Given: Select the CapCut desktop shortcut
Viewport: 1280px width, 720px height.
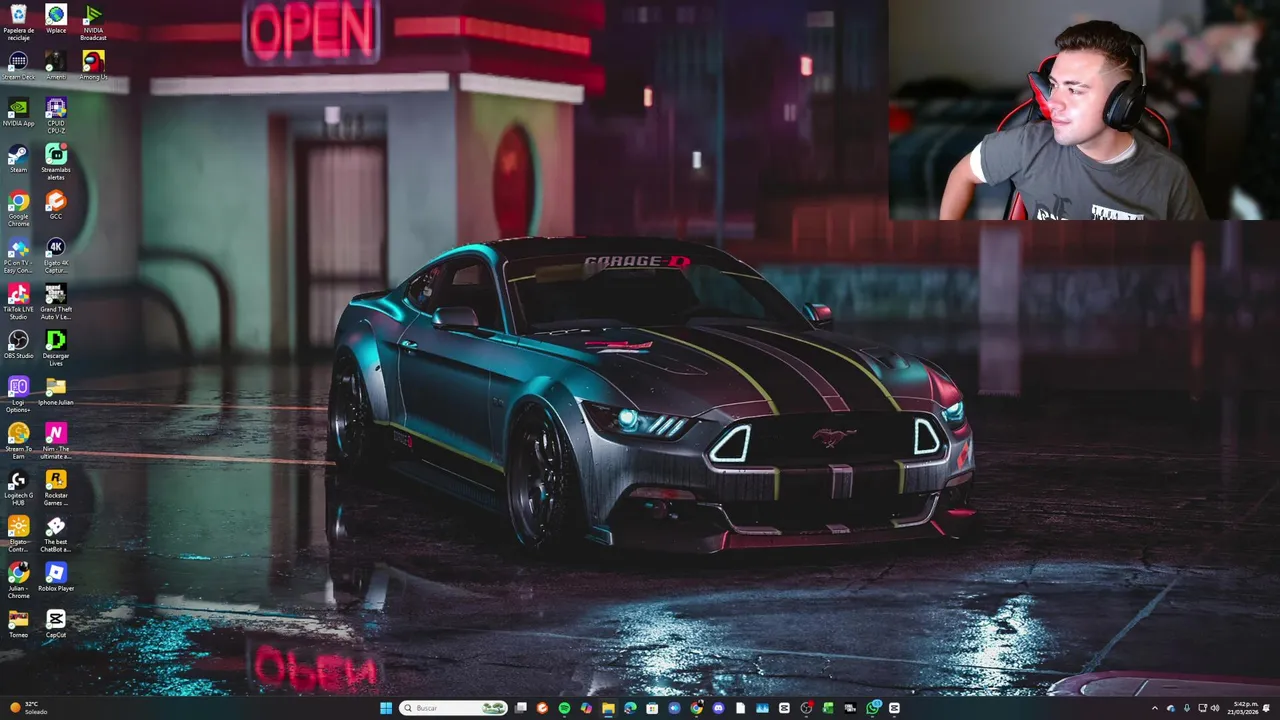Looking at the screenshot, I should pyautogui.click(x=56, y=623).
